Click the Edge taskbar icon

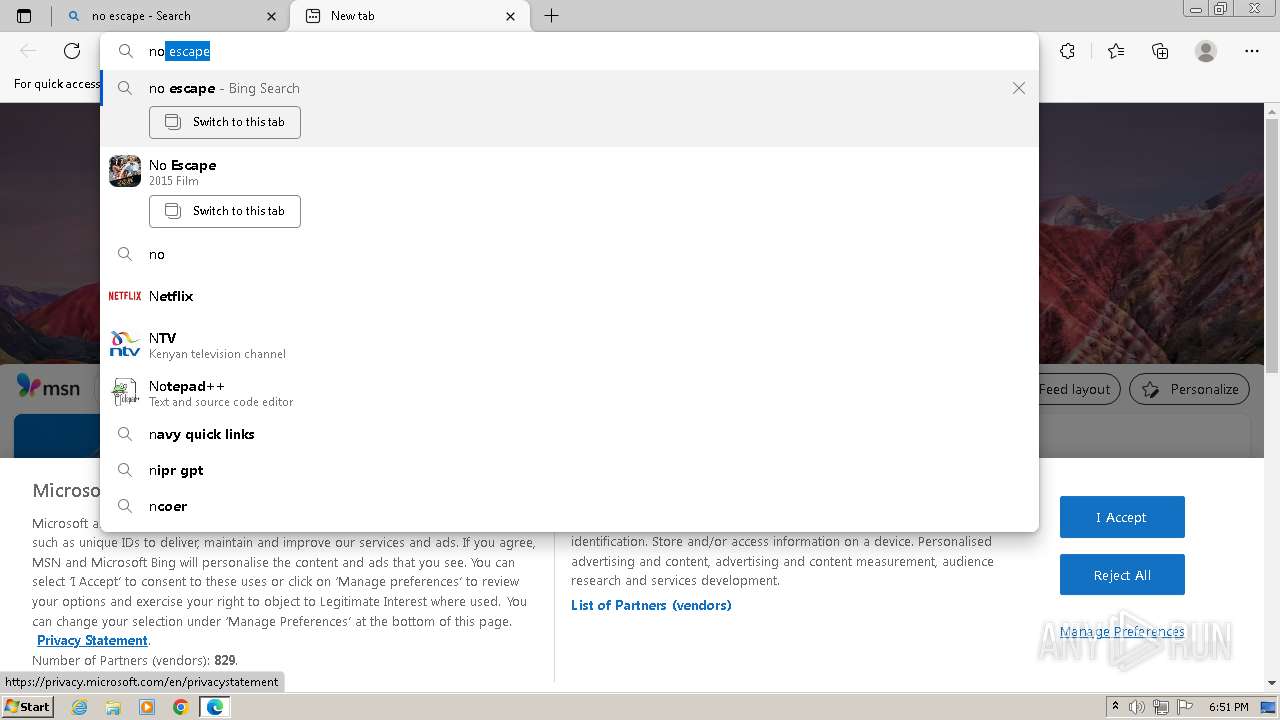pos(214,707)
